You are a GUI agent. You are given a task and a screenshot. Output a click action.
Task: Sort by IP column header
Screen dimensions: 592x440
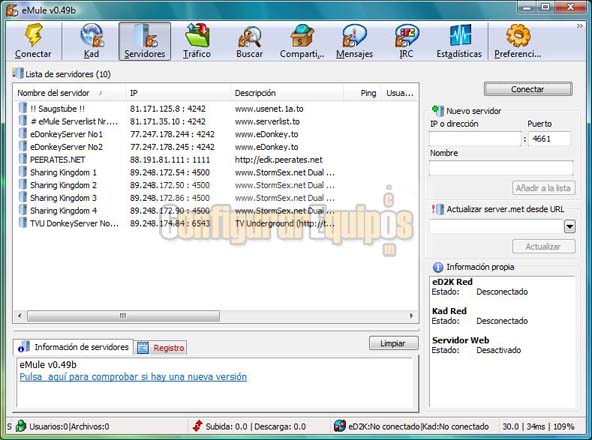tap(178, 93)
